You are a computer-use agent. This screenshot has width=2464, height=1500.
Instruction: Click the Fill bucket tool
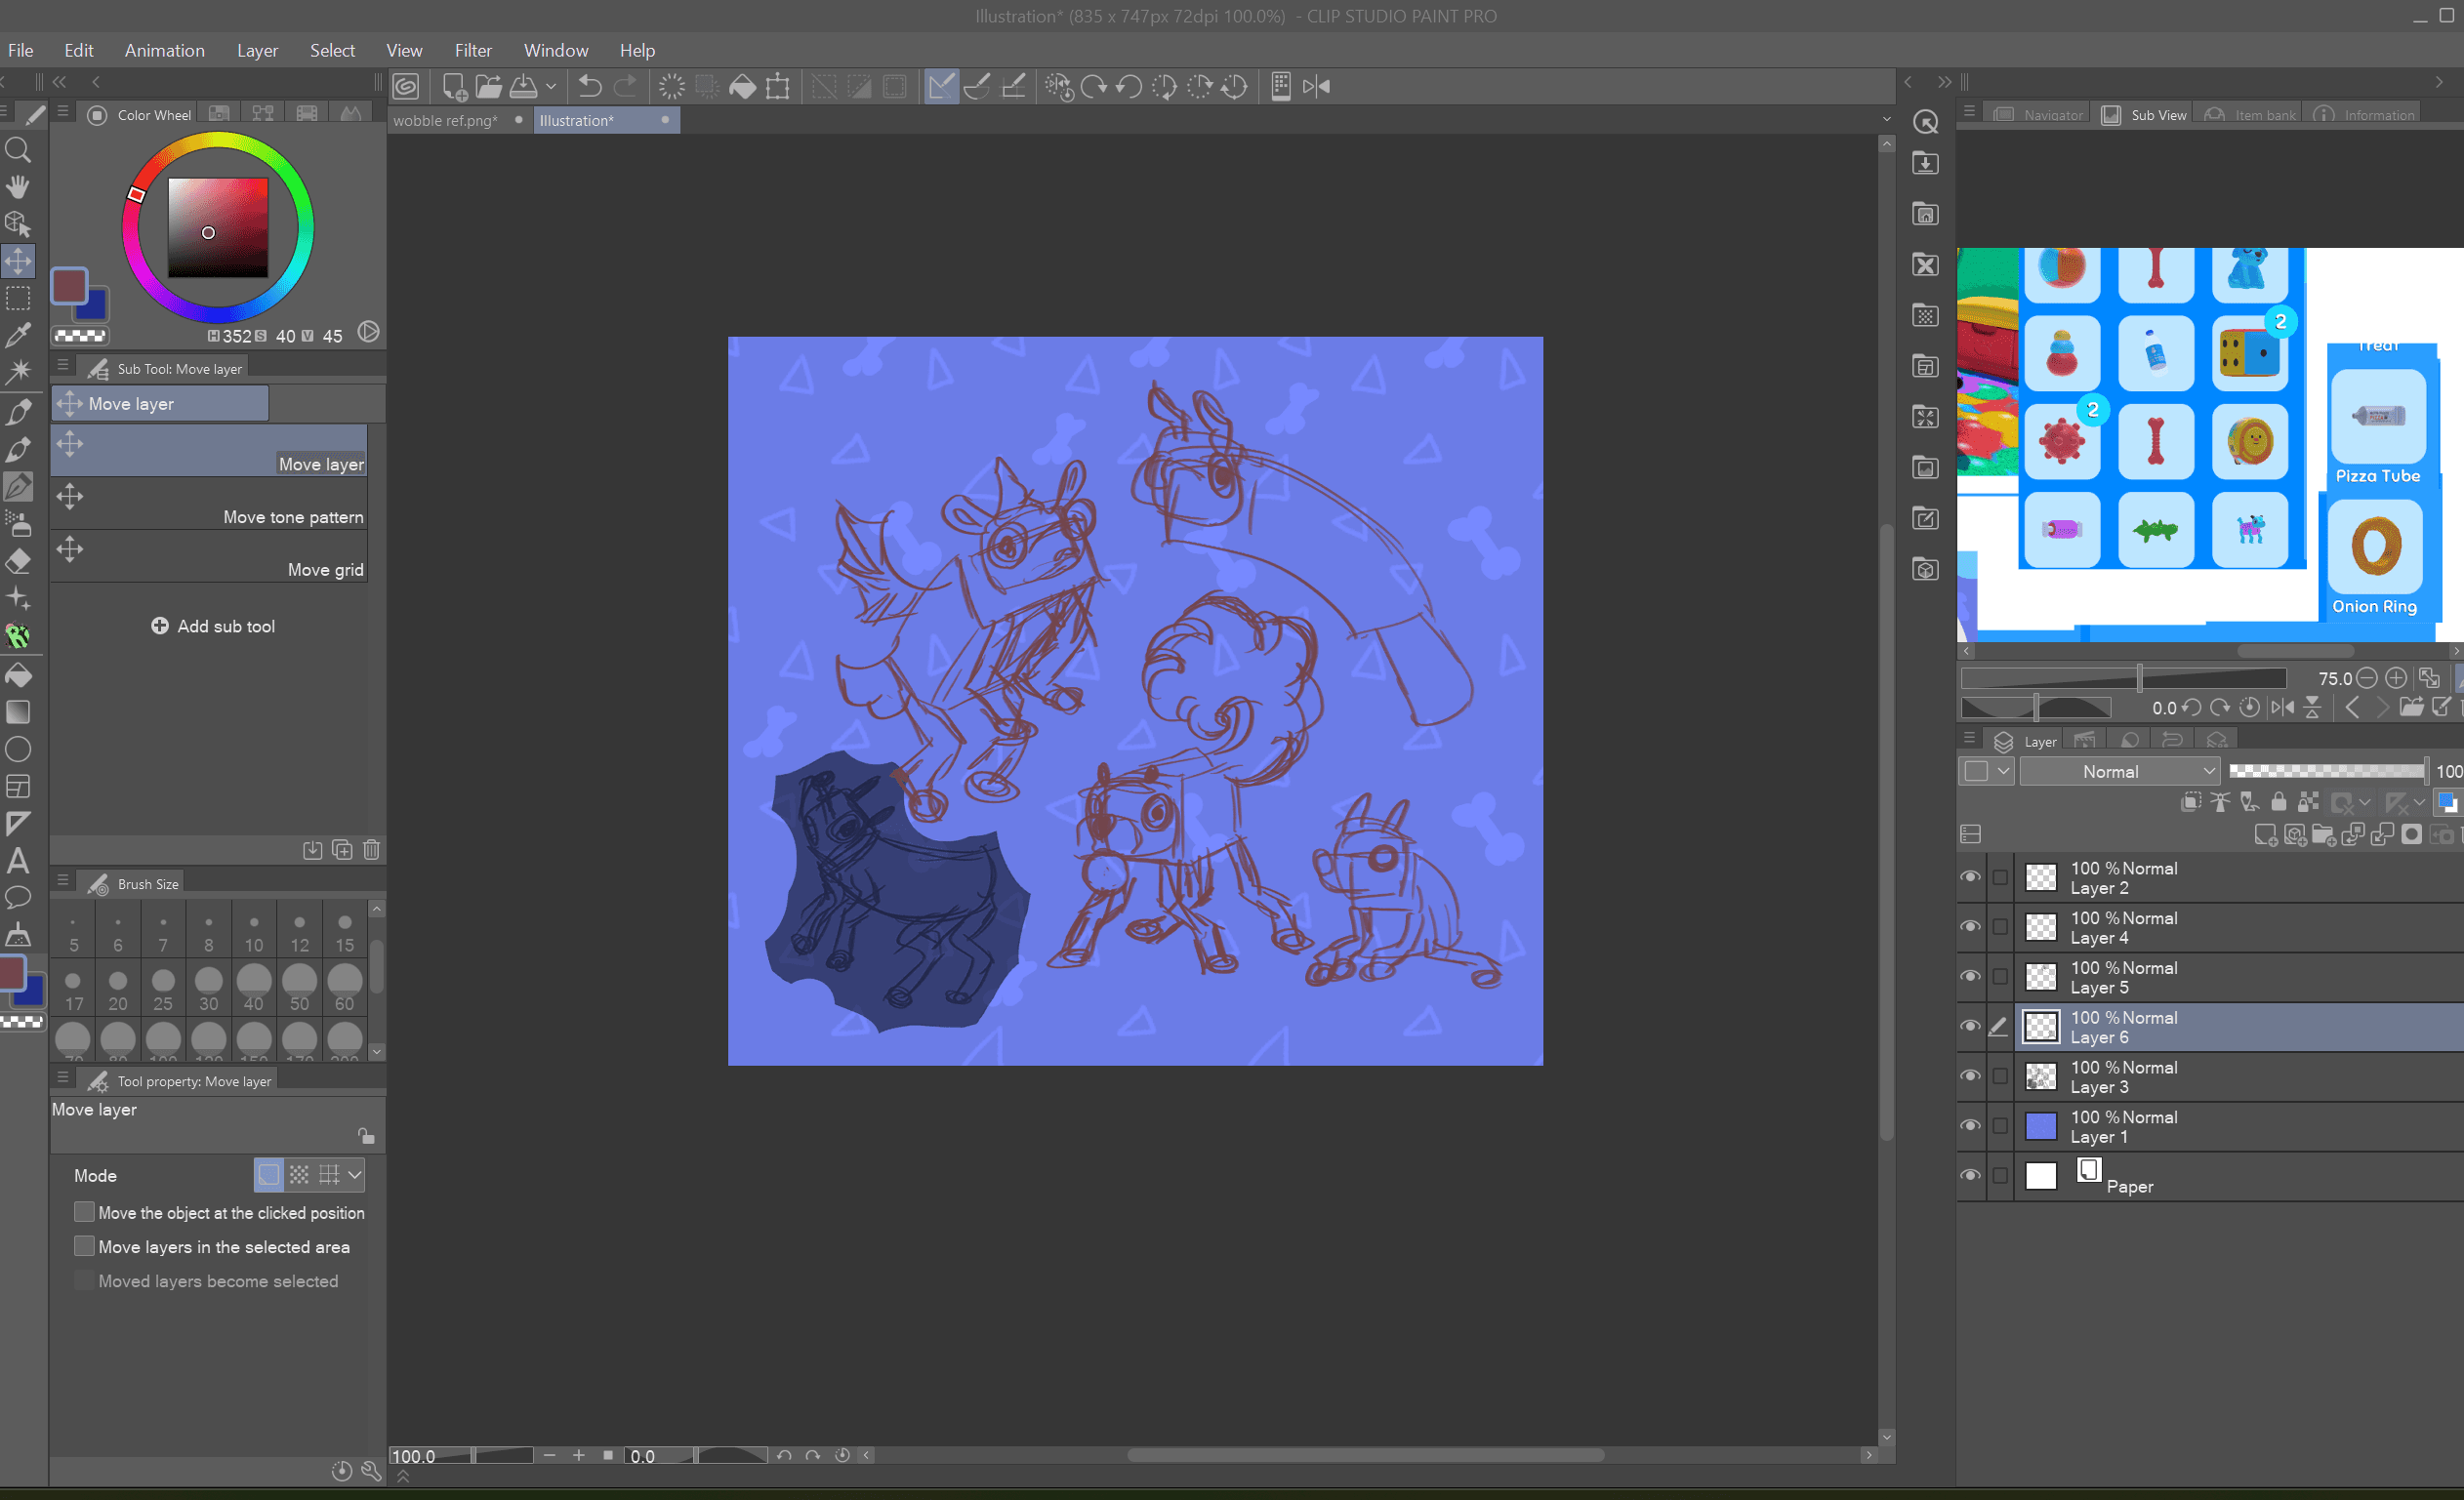click(18, 675)
